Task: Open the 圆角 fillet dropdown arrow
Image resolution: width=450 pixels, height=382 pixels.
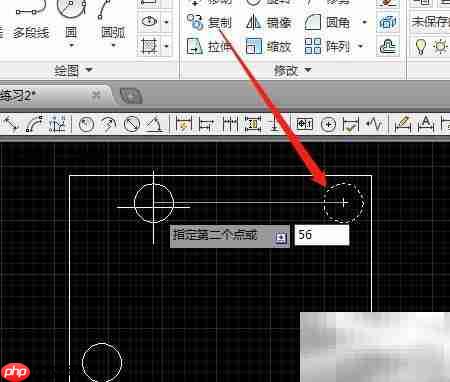Action: [364, 22]
